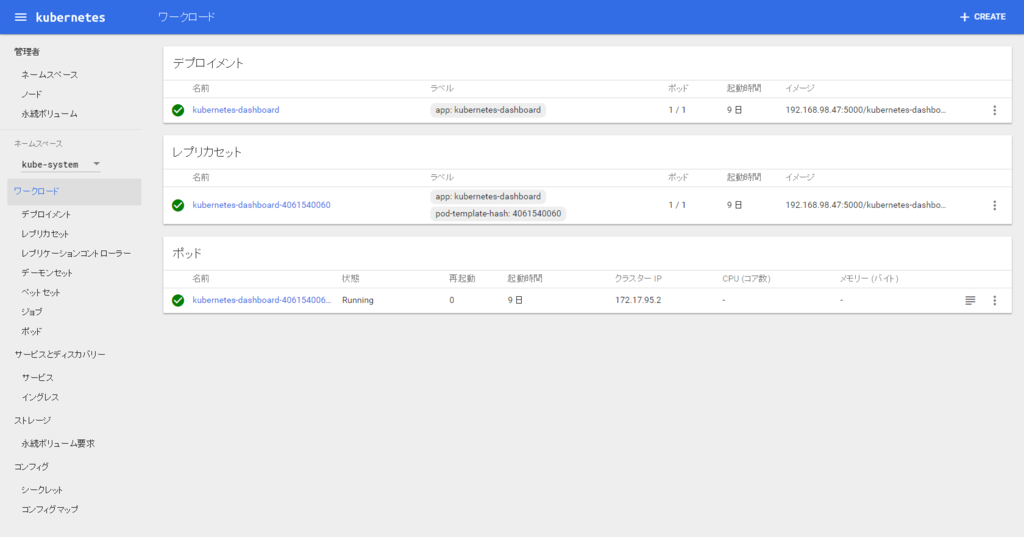1024x537 pixels.
Task: Select デーモンセット in the sidebar
Action: [47, 273]
